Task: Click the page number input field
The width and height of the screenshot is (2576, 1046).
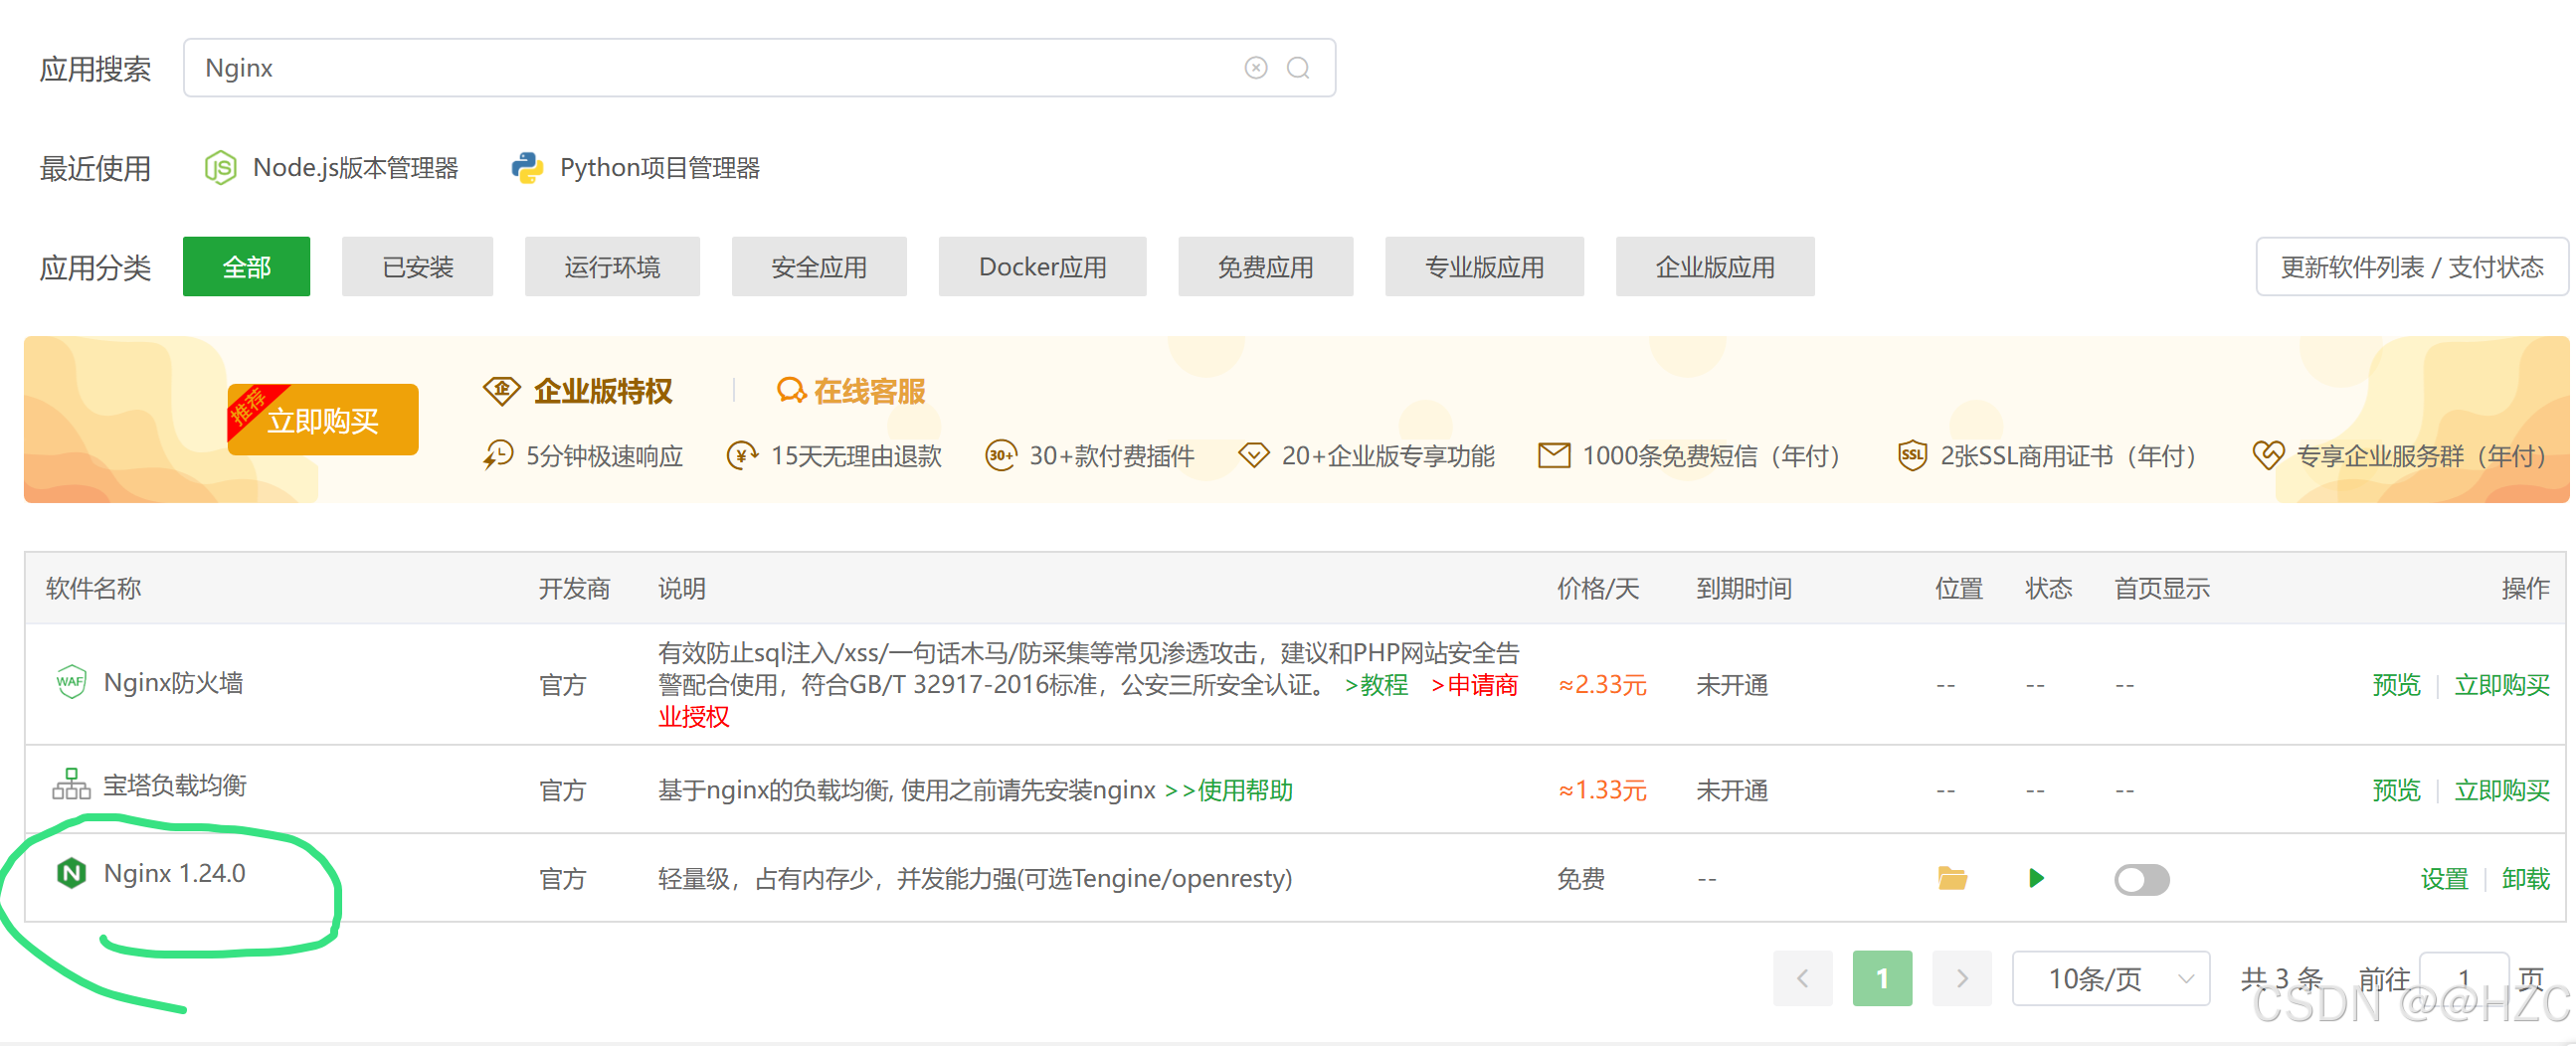Action: 2465,978
